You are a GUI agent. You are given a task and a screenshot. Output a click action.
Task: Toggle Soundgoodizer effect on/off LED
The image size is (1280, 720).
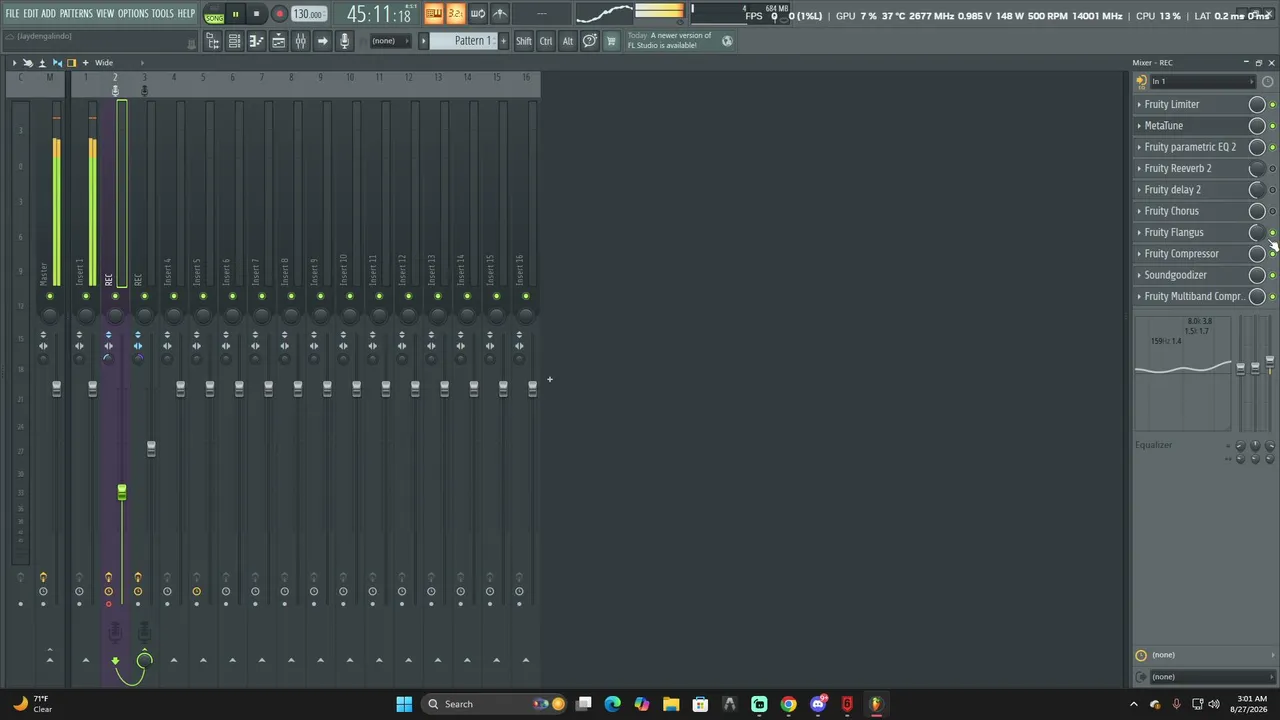click(x=1272, y=275)
